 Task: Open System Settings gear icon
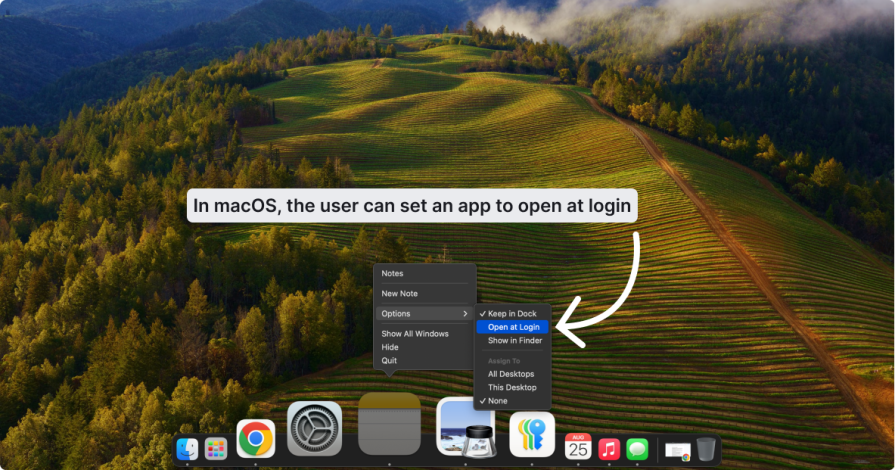point(315,429)
